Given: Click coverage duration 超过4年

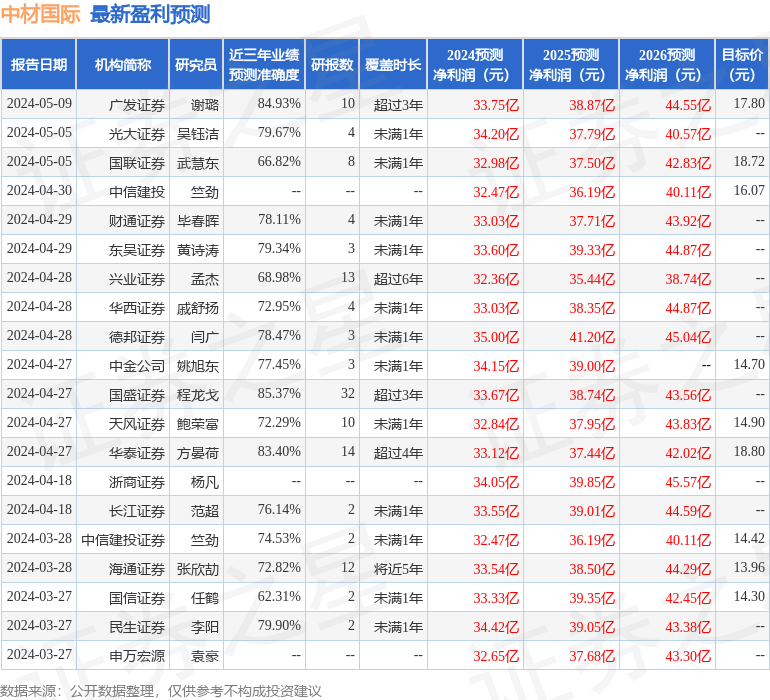Looking at the screenshot, I should [398, 452].
